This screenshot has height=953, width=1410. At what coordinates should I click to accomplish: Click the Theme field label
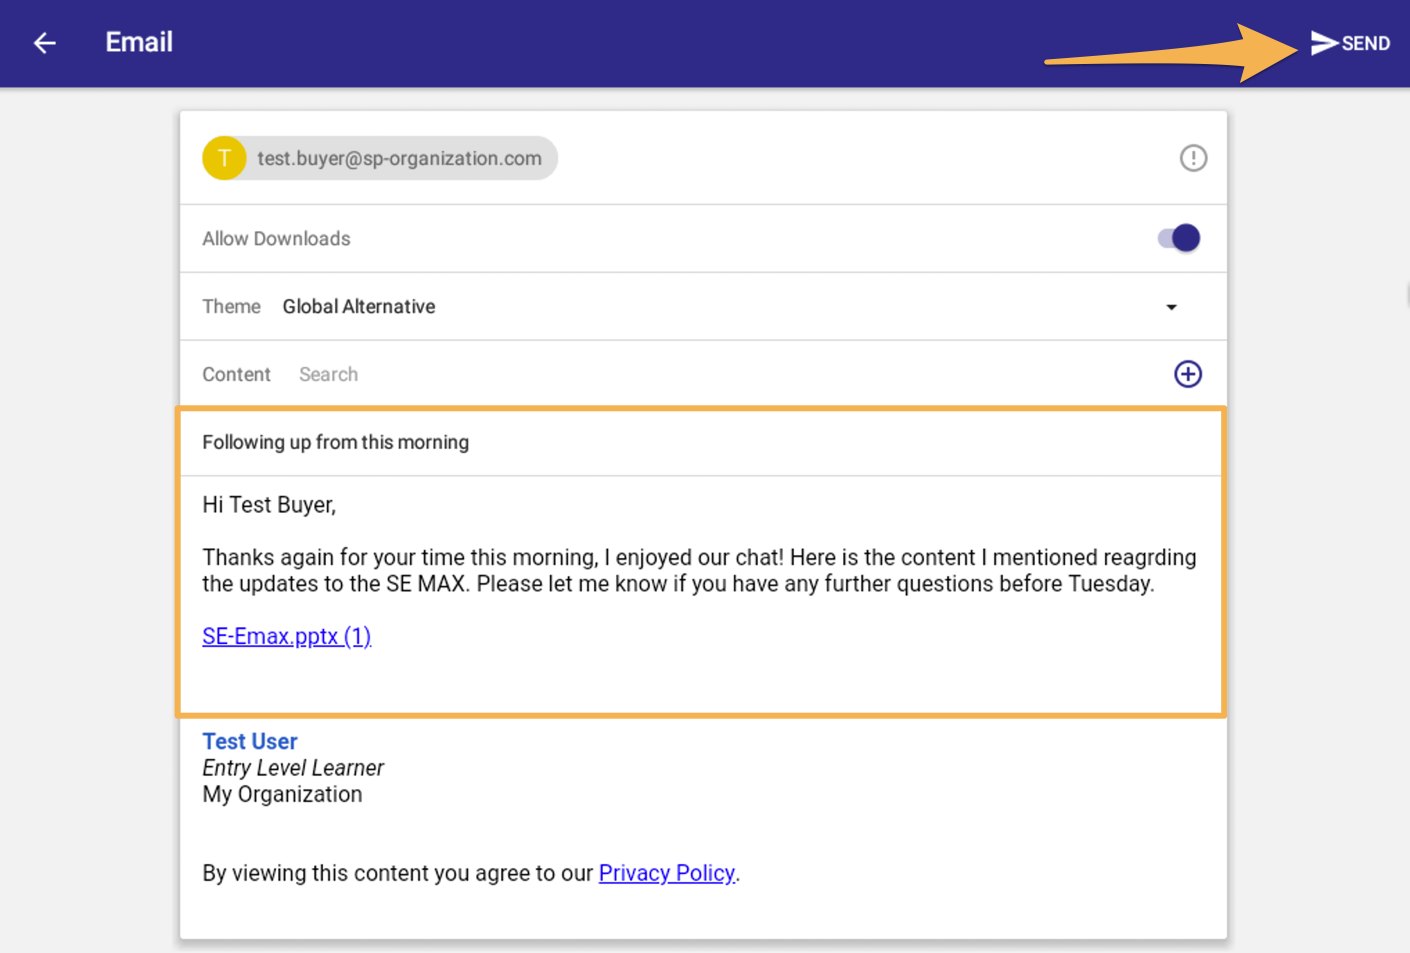[231, 307]
